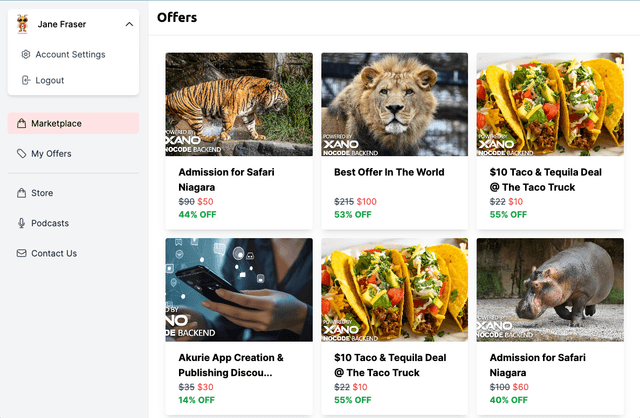Open the Marketplace sidebar item
This screenshot has height=418, width=640.
coord(56,124)
